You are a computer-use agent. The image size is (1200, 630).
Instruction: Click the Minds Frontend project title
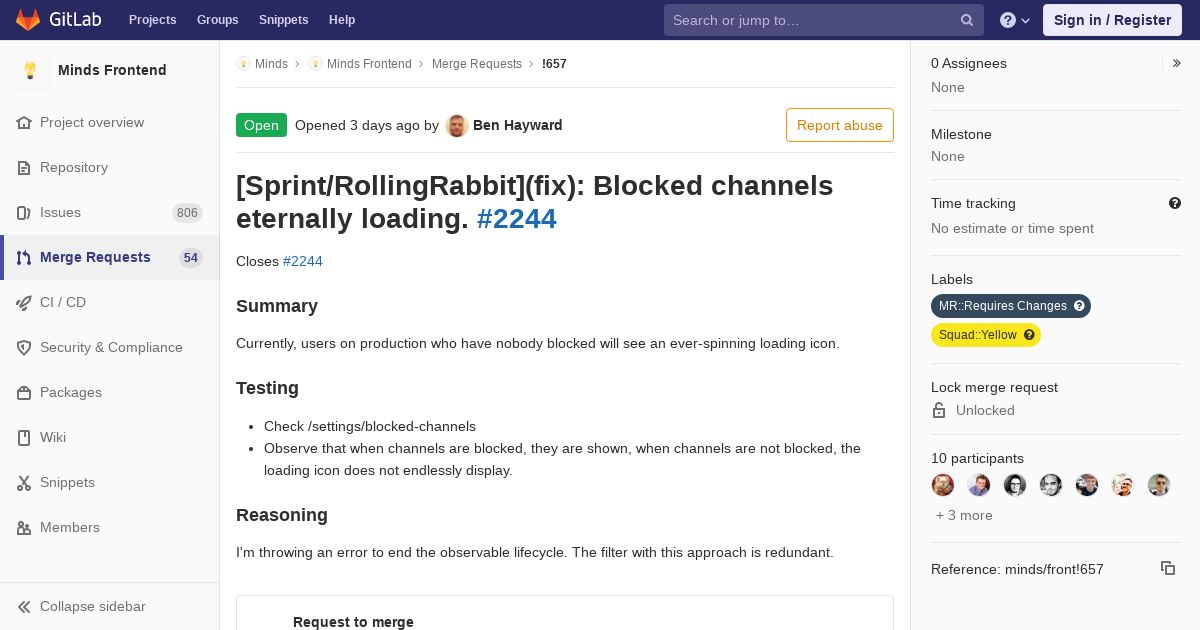tap(112, 70)
